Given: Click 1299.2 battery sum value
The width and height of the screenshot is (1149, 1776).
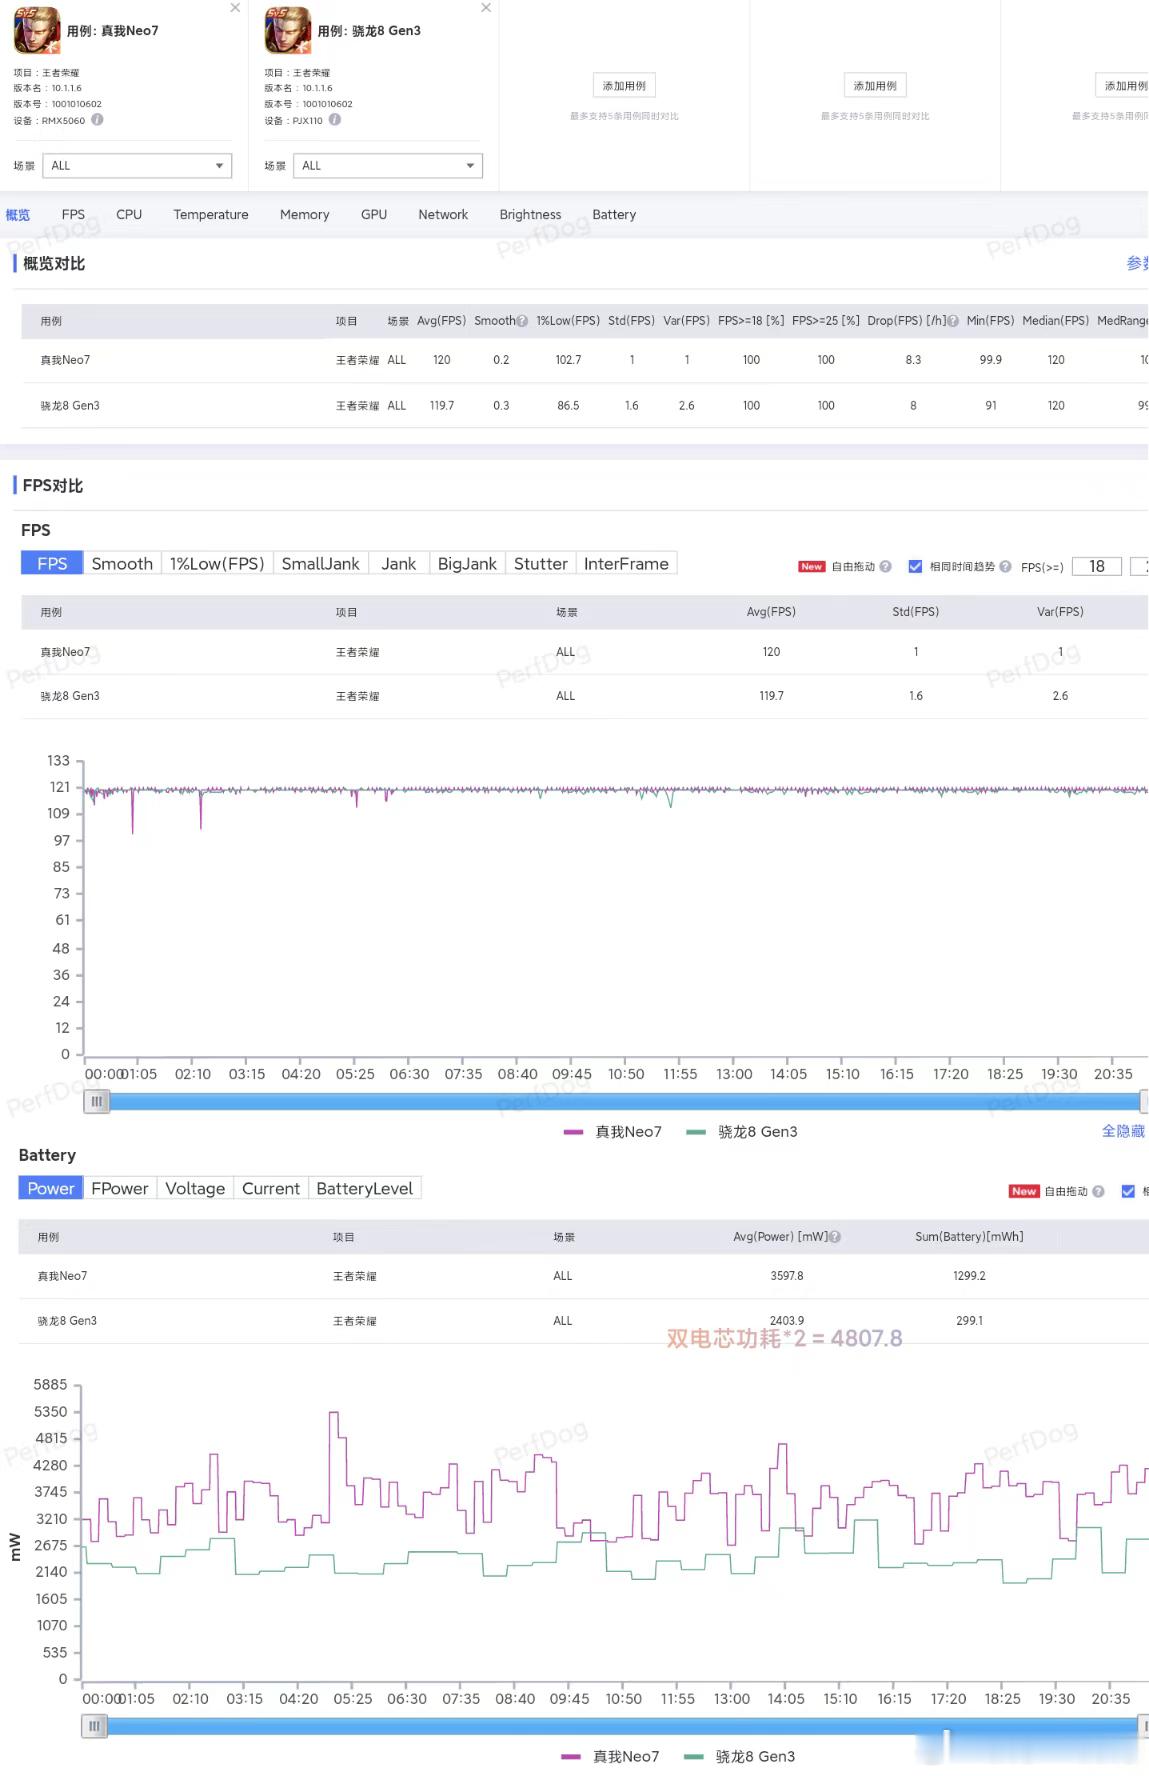Looking at the screenshot, I should (x=969, y=1276).
